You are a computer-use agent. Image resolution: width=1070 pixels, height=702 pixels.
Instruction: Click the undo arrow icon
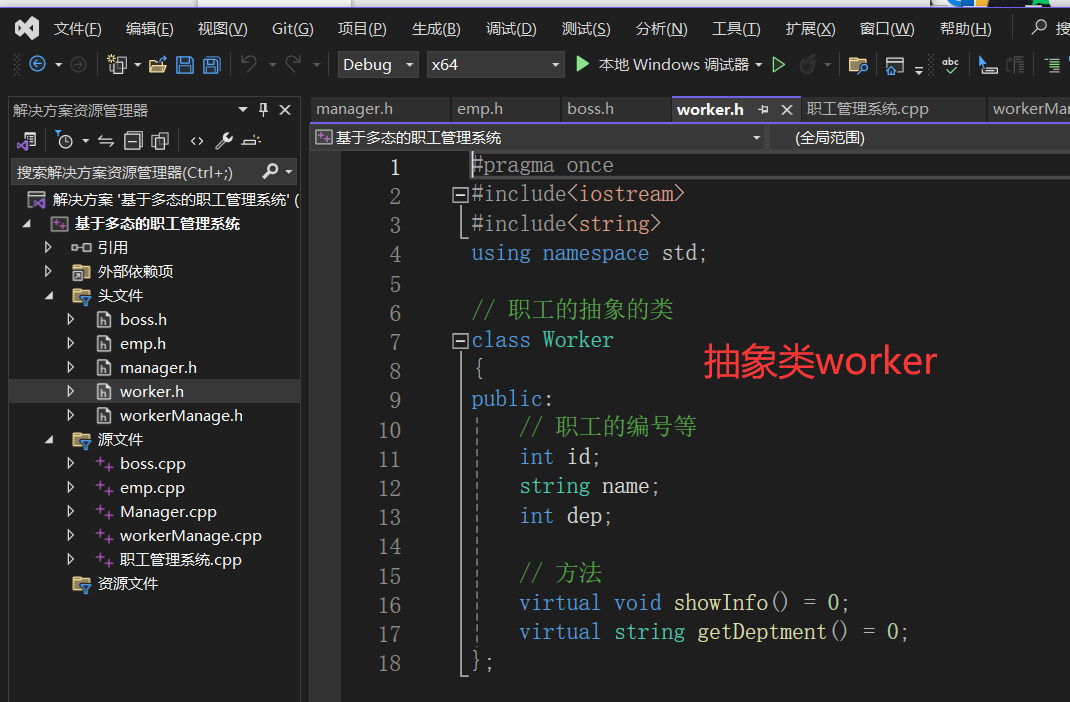[248, 64]
